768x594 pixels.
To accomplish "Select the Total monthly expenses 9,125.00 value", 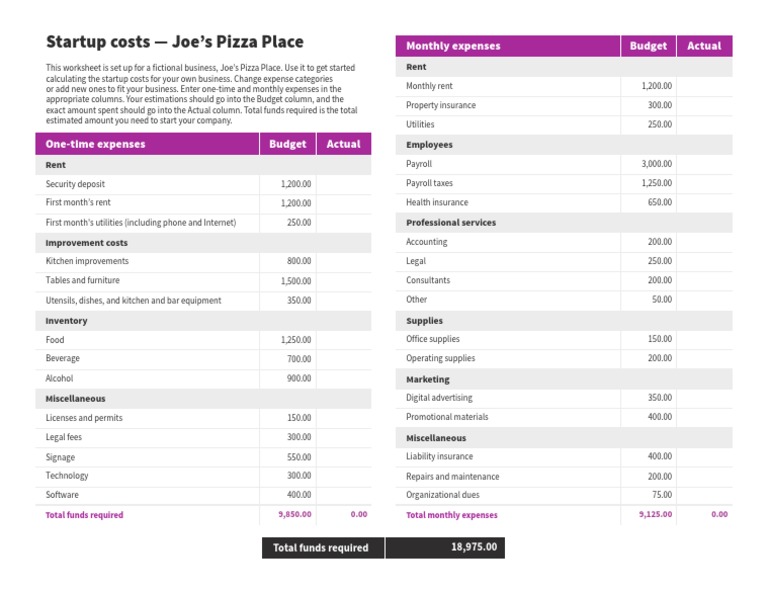I will [x=655, y=515].
